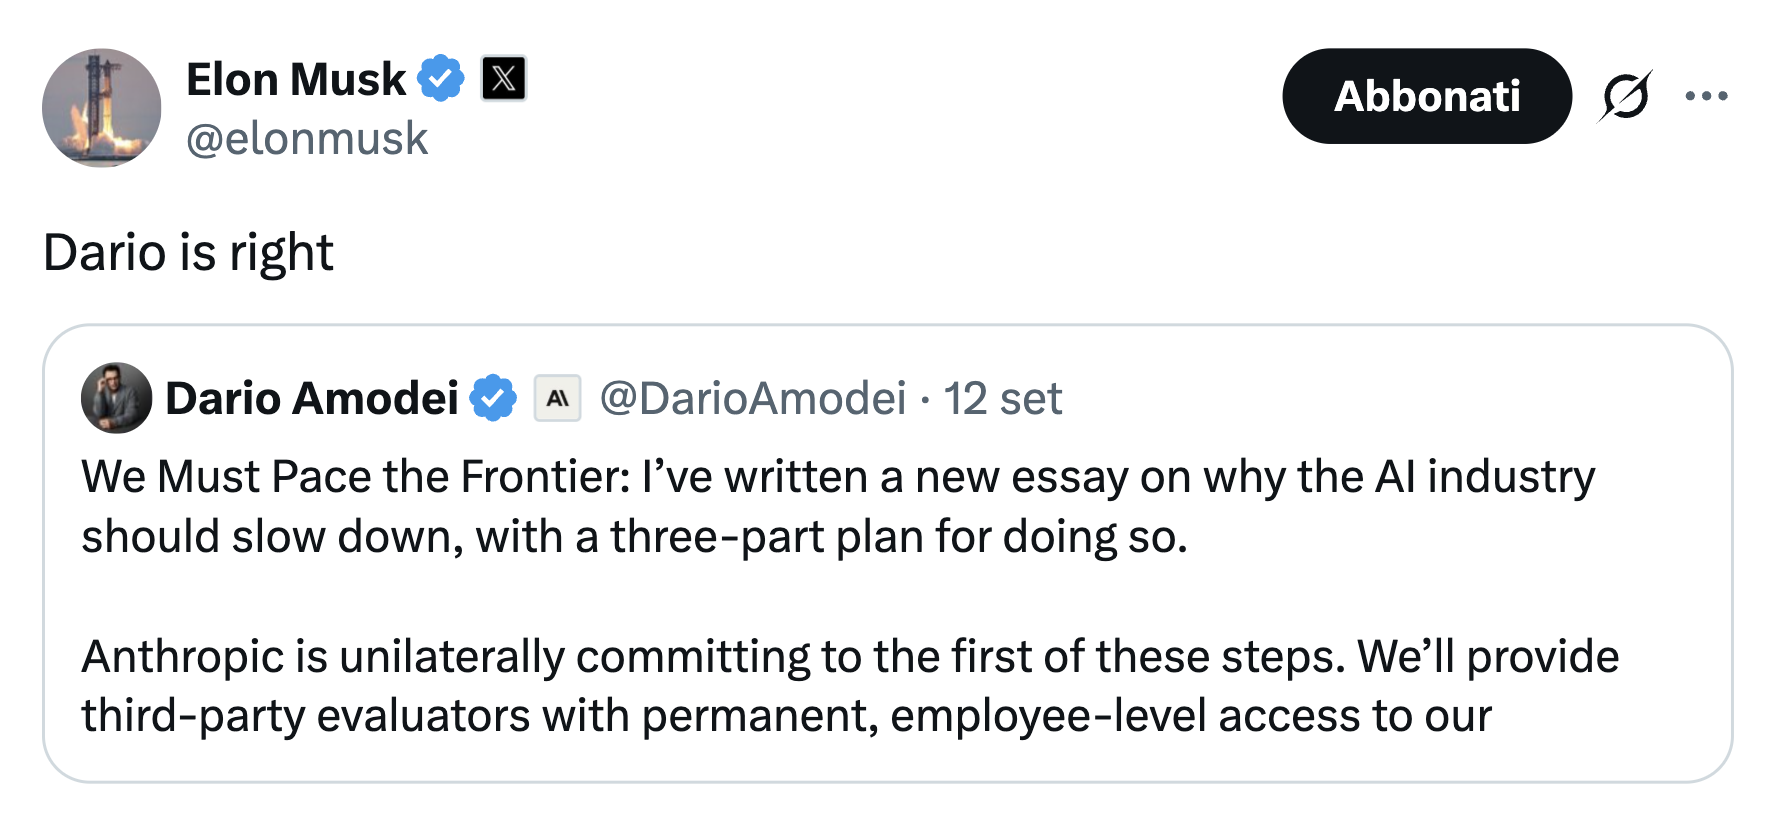The image size is (1780, 840).
Task: Click the "Dario is right" post text
Action: 188,252
